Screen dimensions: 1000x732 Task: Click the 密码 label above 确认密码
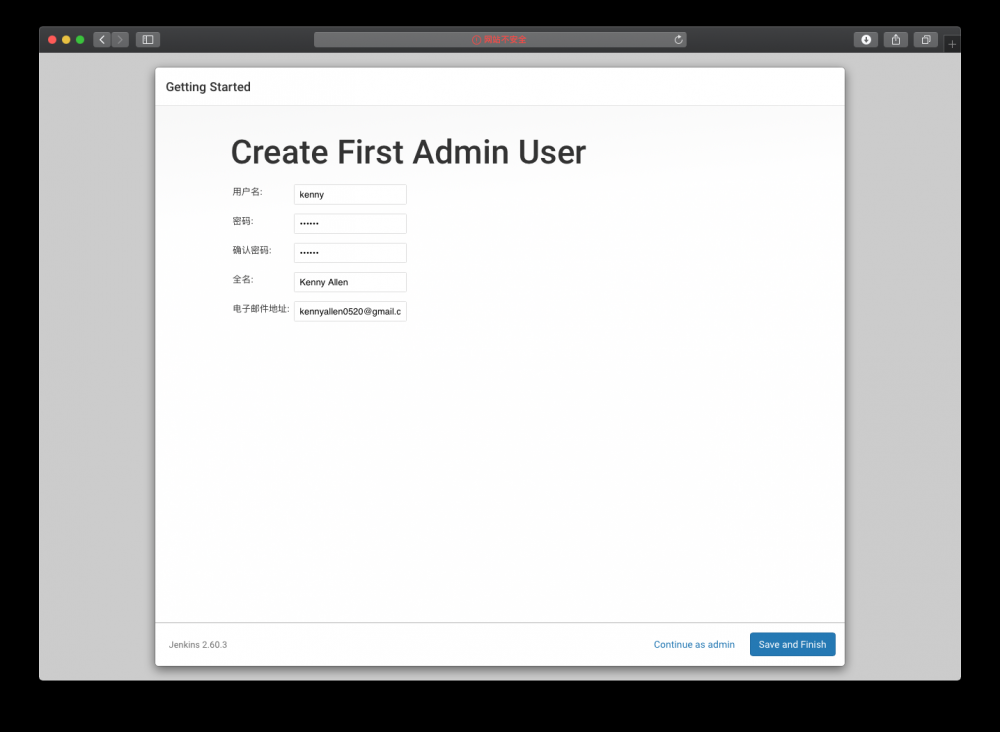(x=243, y=221)
